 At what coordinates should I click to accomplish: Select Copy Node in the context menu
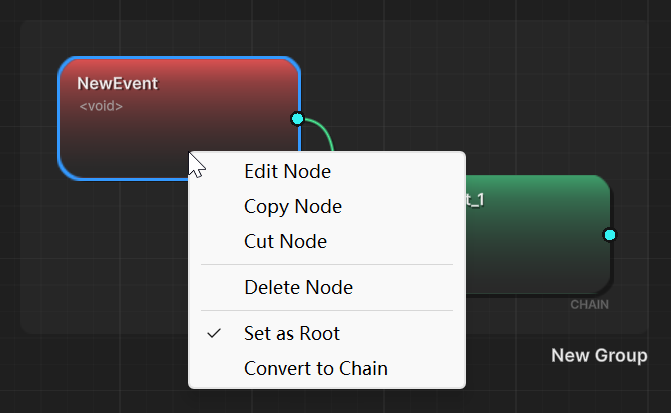(292, 207)
